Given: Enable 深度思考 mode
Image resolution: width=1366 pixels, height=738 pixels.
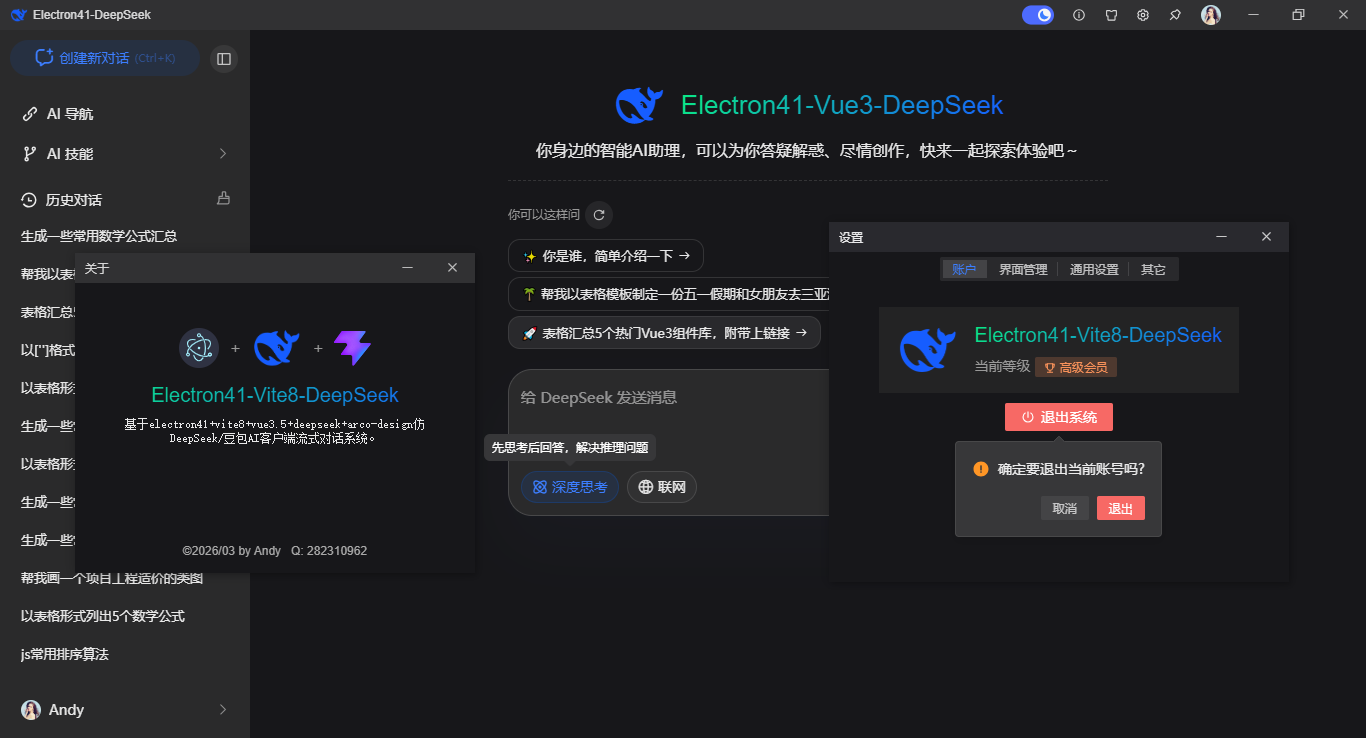Looking at the screenshot, I should (569, 487).
